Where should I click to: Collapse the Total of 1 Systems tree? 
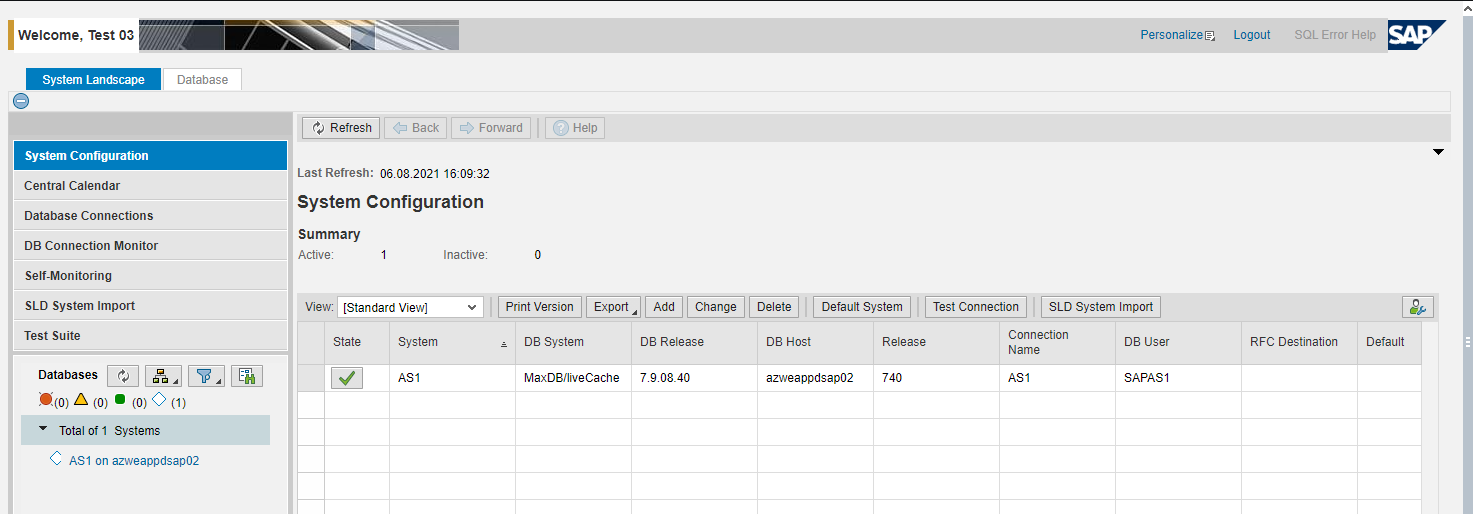(x=43, y=429)
